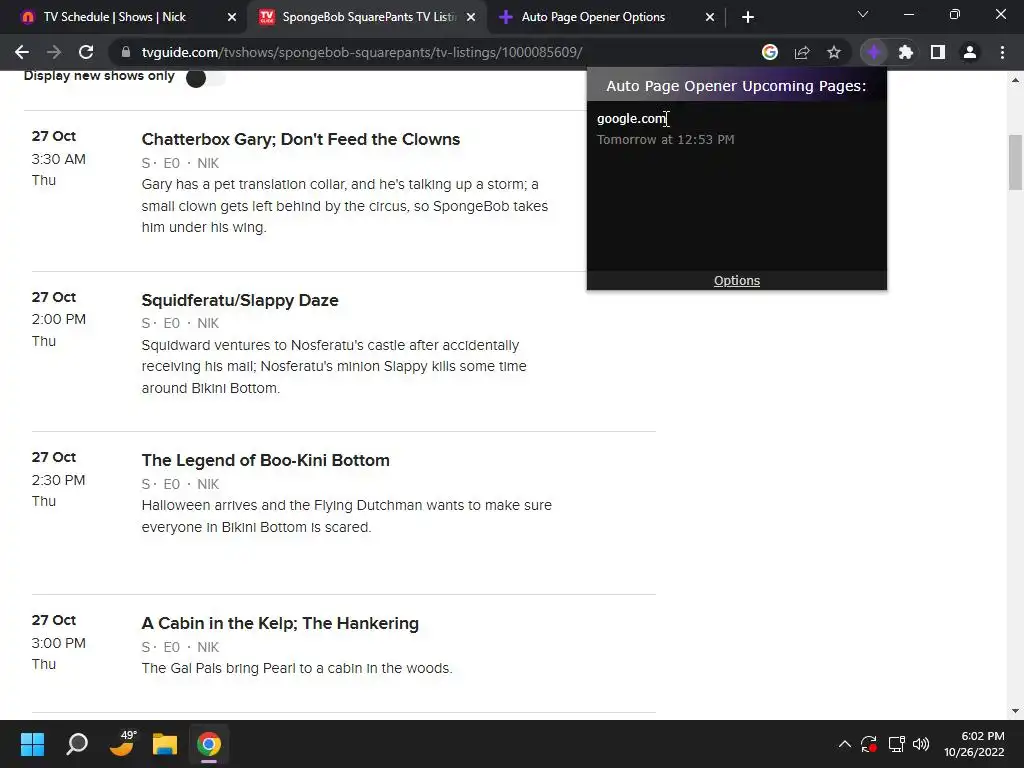The height and width of the screenshot is (768, 1024).
Task: Select the SpongeBob SquarePants TV Listings tab
Action: (x=369, y=17)
